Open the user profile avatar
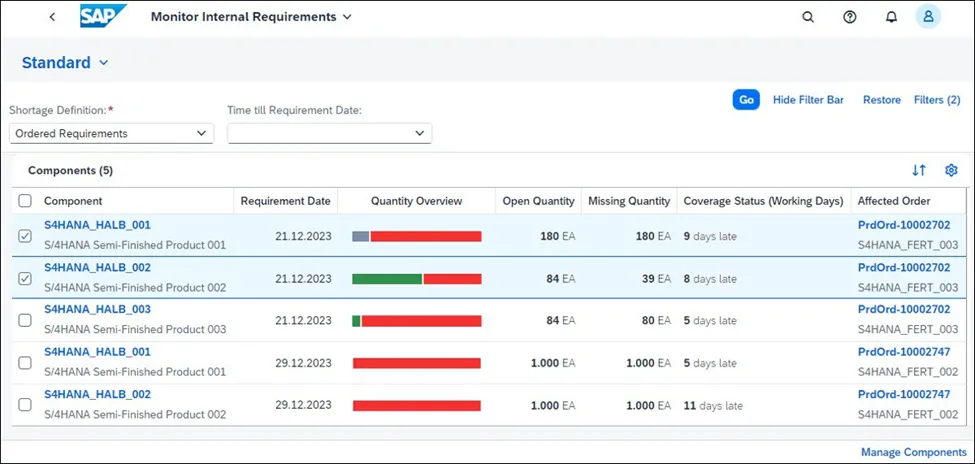 click(928, 17)
